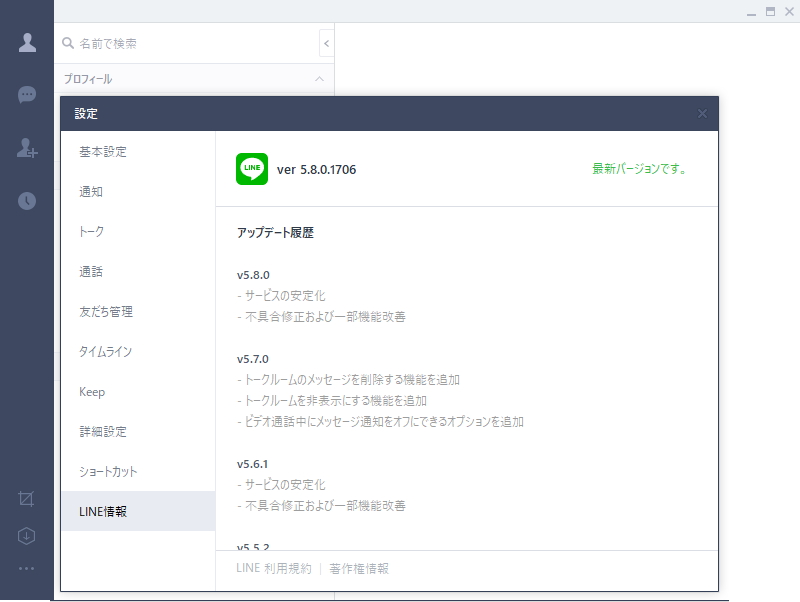Image resolution: width=800 pixels, height=602 pixels.
Task: Collapse the プロフィール section
Action: [318, 79]
